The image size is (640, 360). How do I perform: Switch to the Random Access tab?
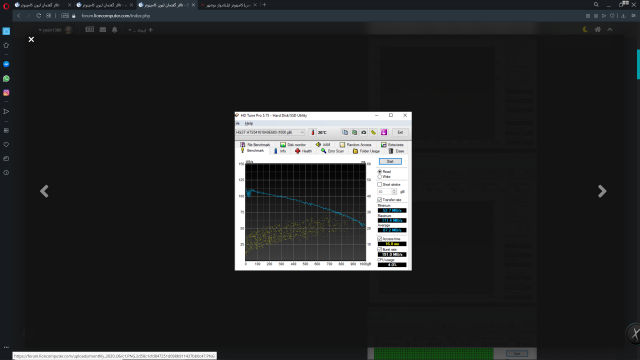(356, 144)
